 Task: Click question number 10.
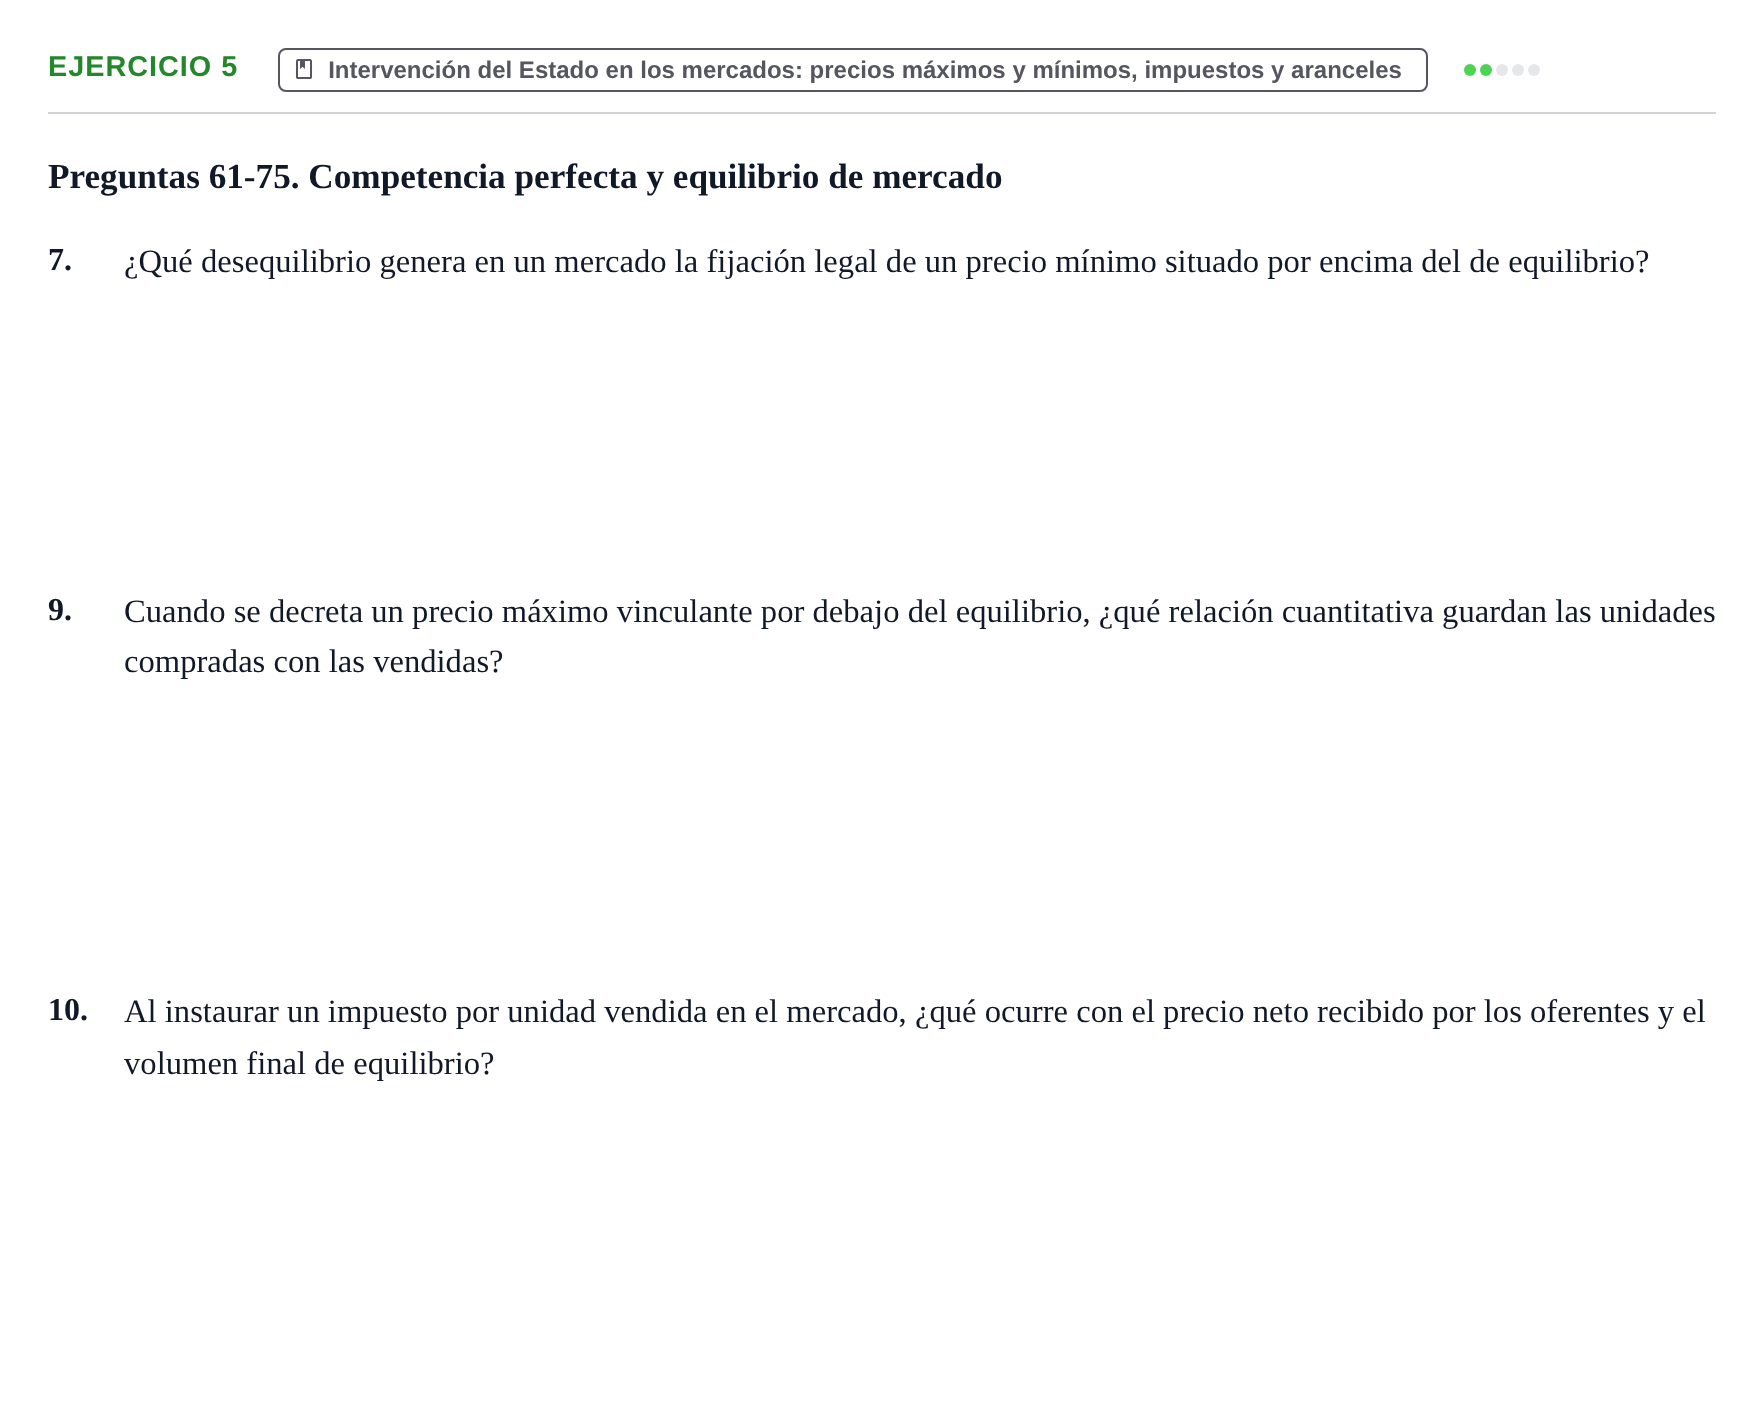pos(68,1010)
